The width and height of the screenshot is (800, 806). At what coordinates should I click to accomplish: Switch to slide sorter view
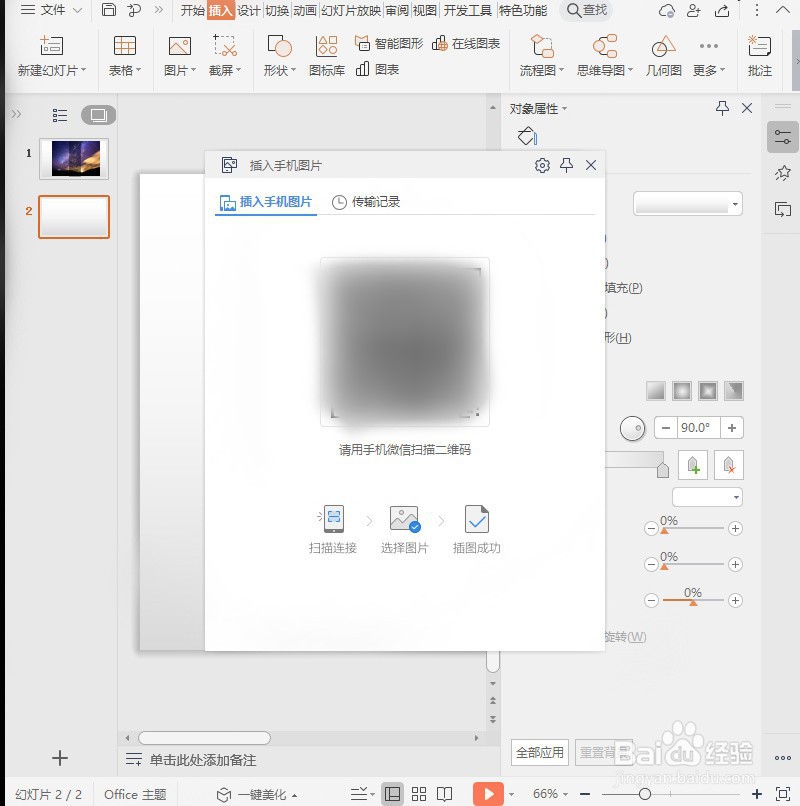pos(419,794)
